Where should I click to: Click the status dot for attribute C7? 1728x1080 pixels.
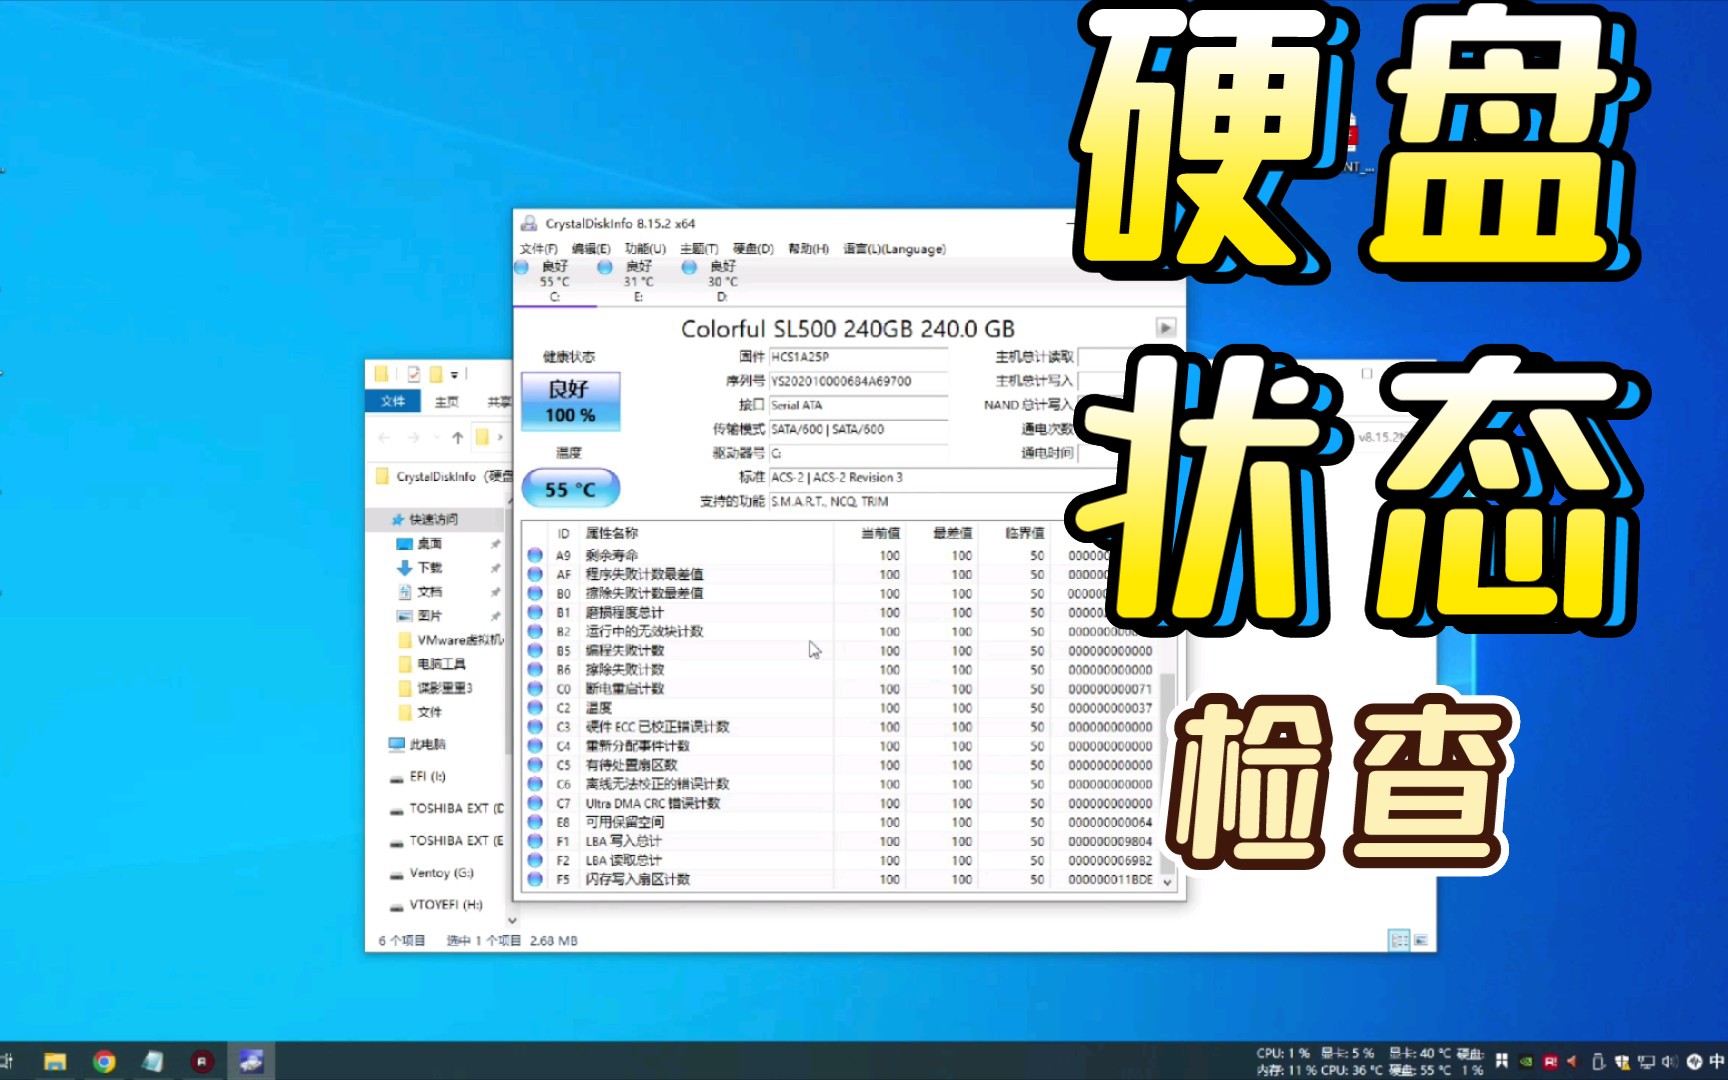coord(535,803)
